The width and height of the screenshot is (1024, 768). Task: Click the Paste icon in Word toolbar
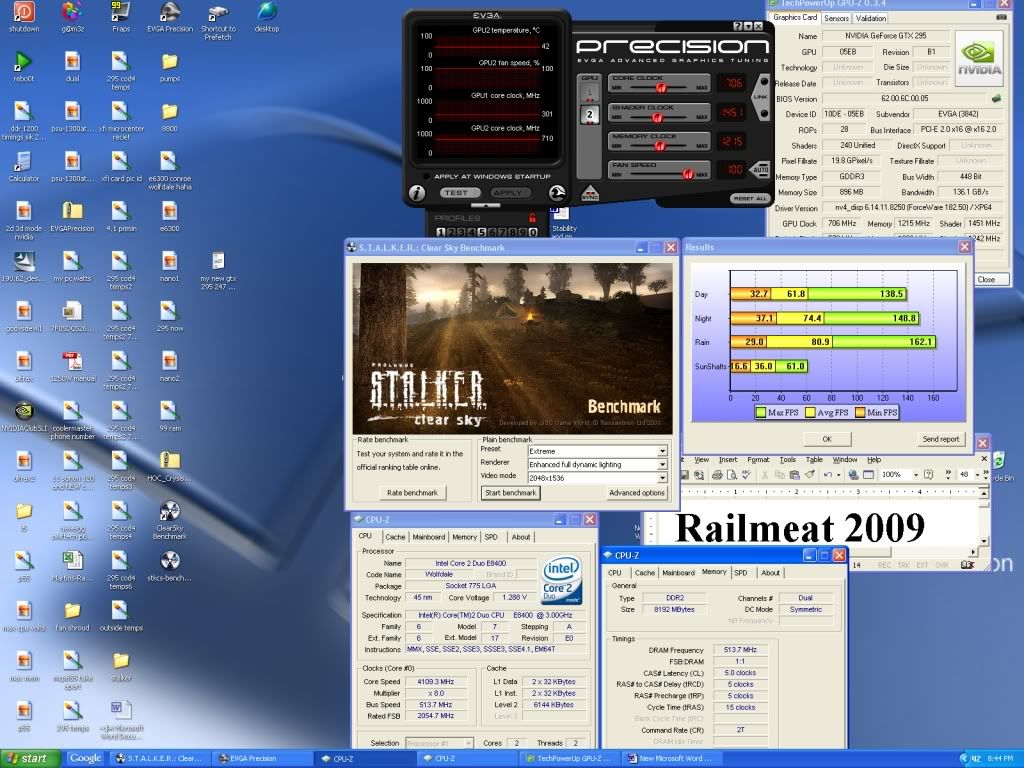794,475
